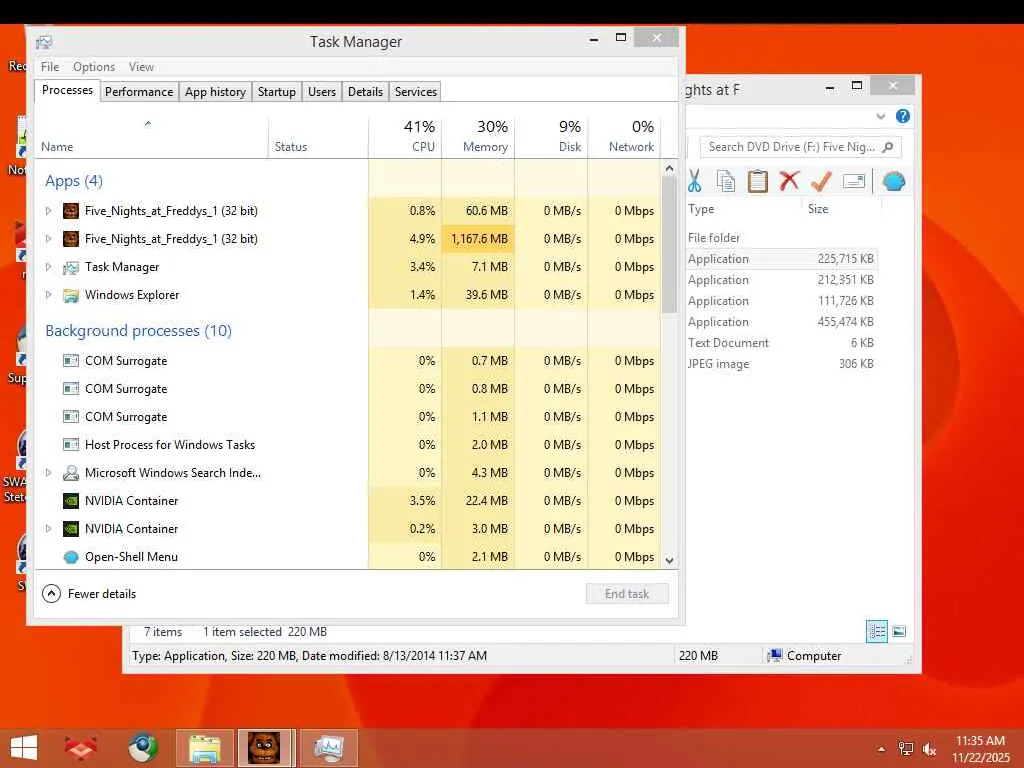Click the COM Surrogate icon with 0.7 MB

pyautogui.click(x=71, y=360)
